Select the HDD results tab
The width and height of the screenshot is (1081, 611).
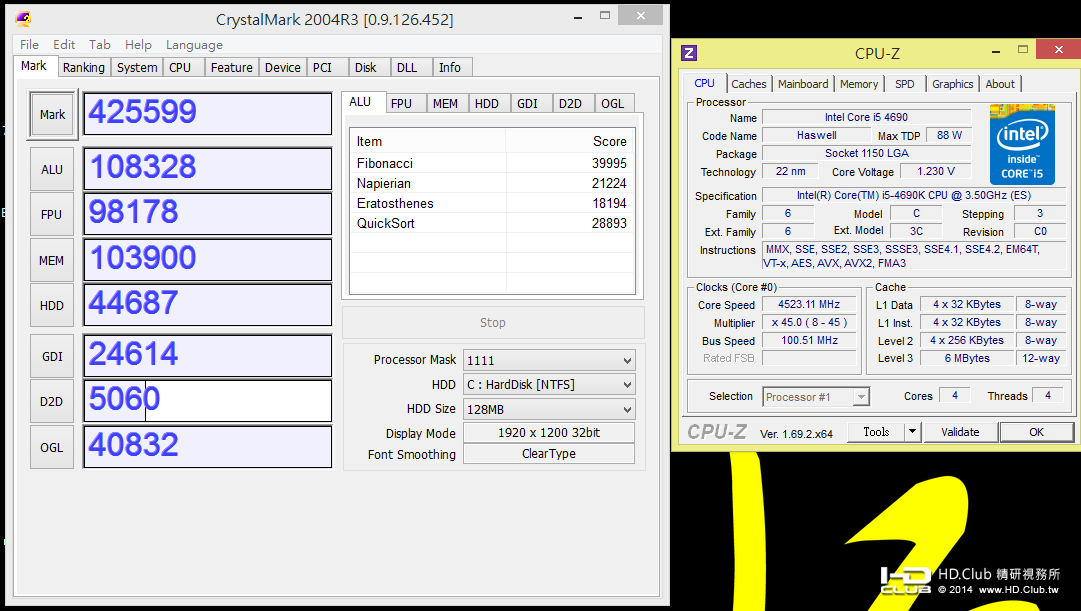pyautogui.click(x=487, y=103)
